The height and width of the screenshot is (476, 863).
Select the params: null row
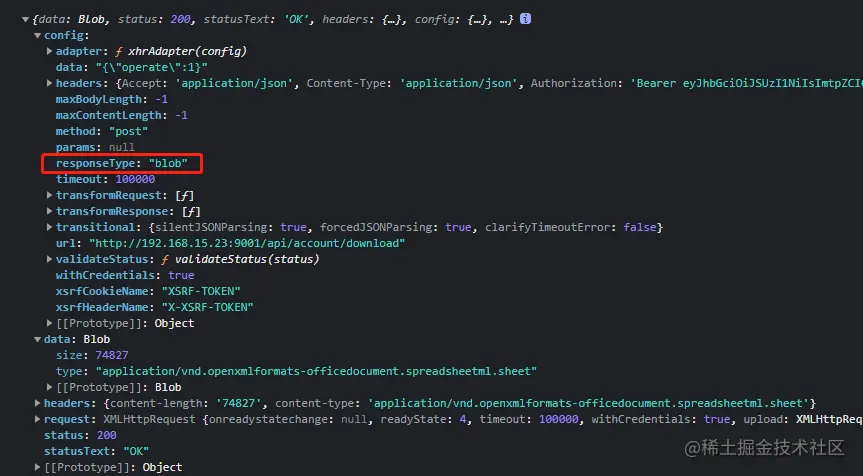coord(95,147)
